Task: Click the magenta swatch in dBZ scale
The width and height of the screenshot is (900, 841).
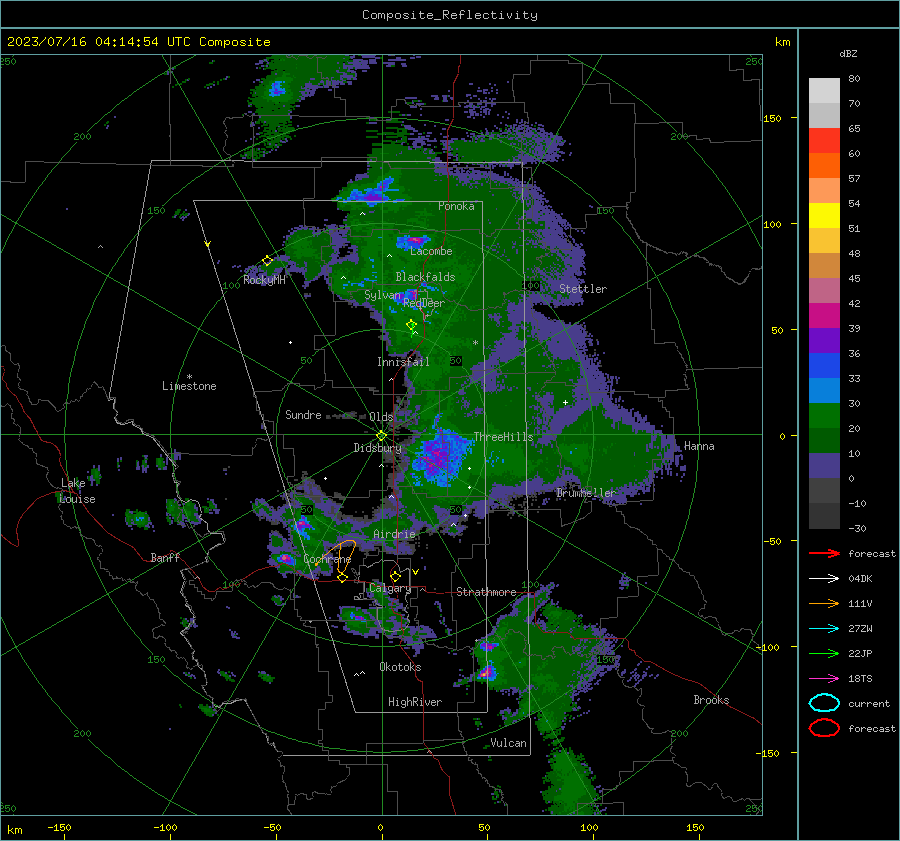Action: [x=824, y=316]
